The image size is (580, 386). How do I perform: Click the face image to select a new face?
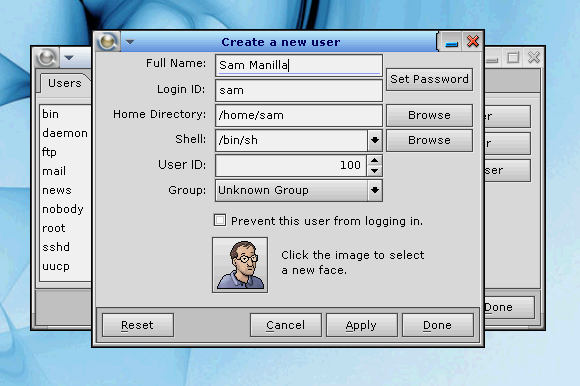(x=240, y=265)
